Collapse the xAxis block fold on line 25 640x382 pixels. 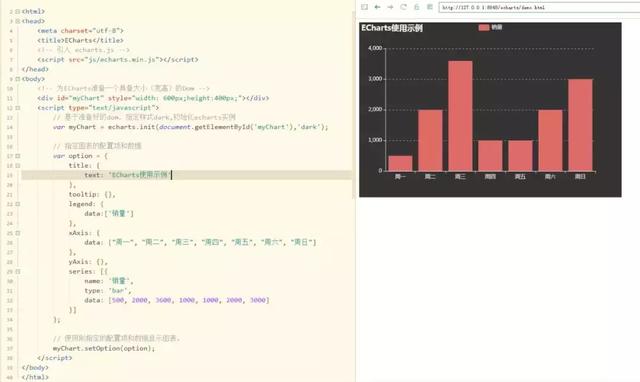coord(18,233)
